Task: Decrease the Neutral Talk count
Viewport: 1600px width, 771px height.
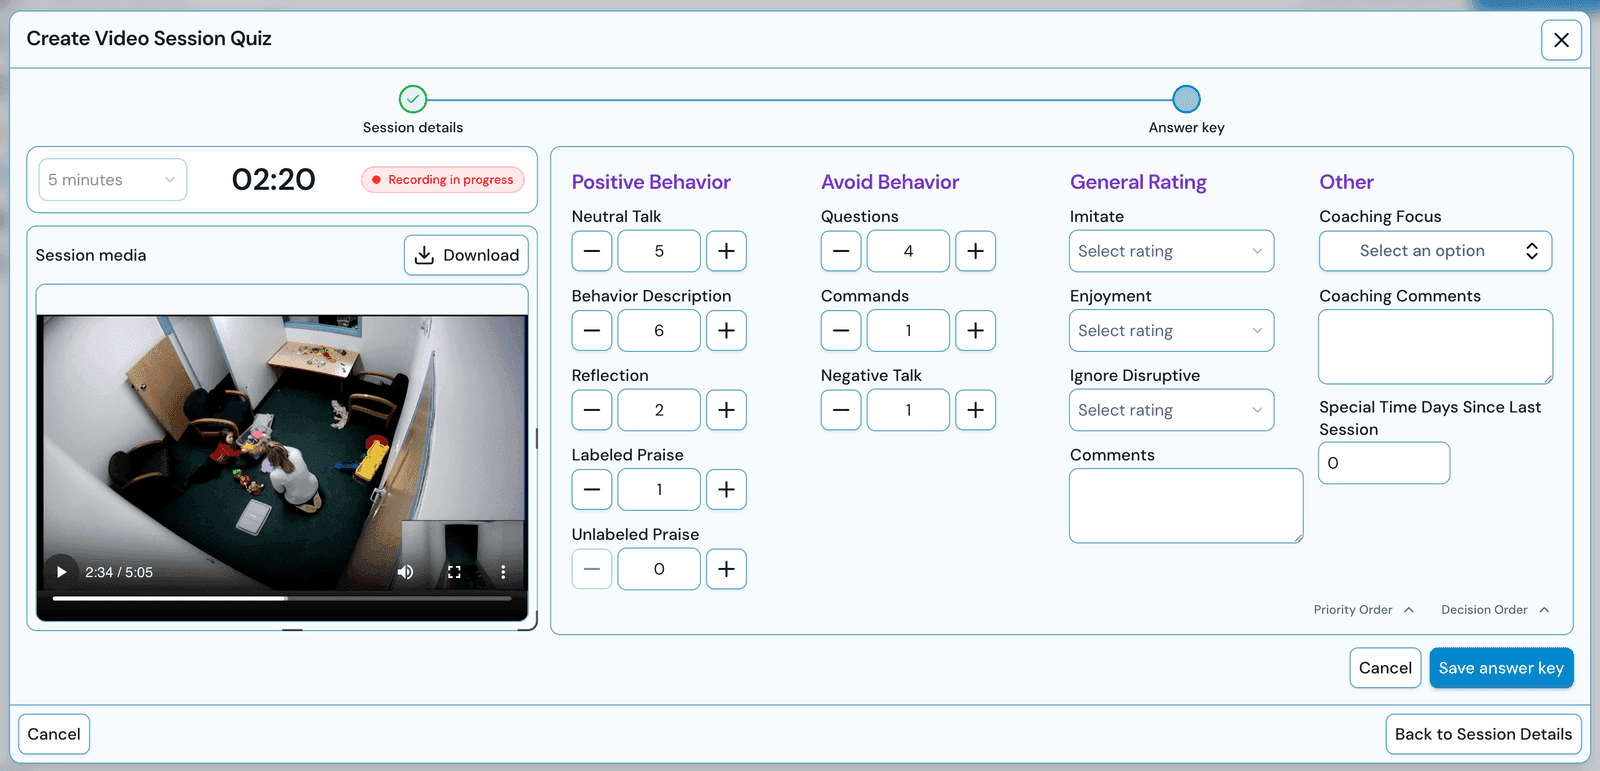Action: 592,251
